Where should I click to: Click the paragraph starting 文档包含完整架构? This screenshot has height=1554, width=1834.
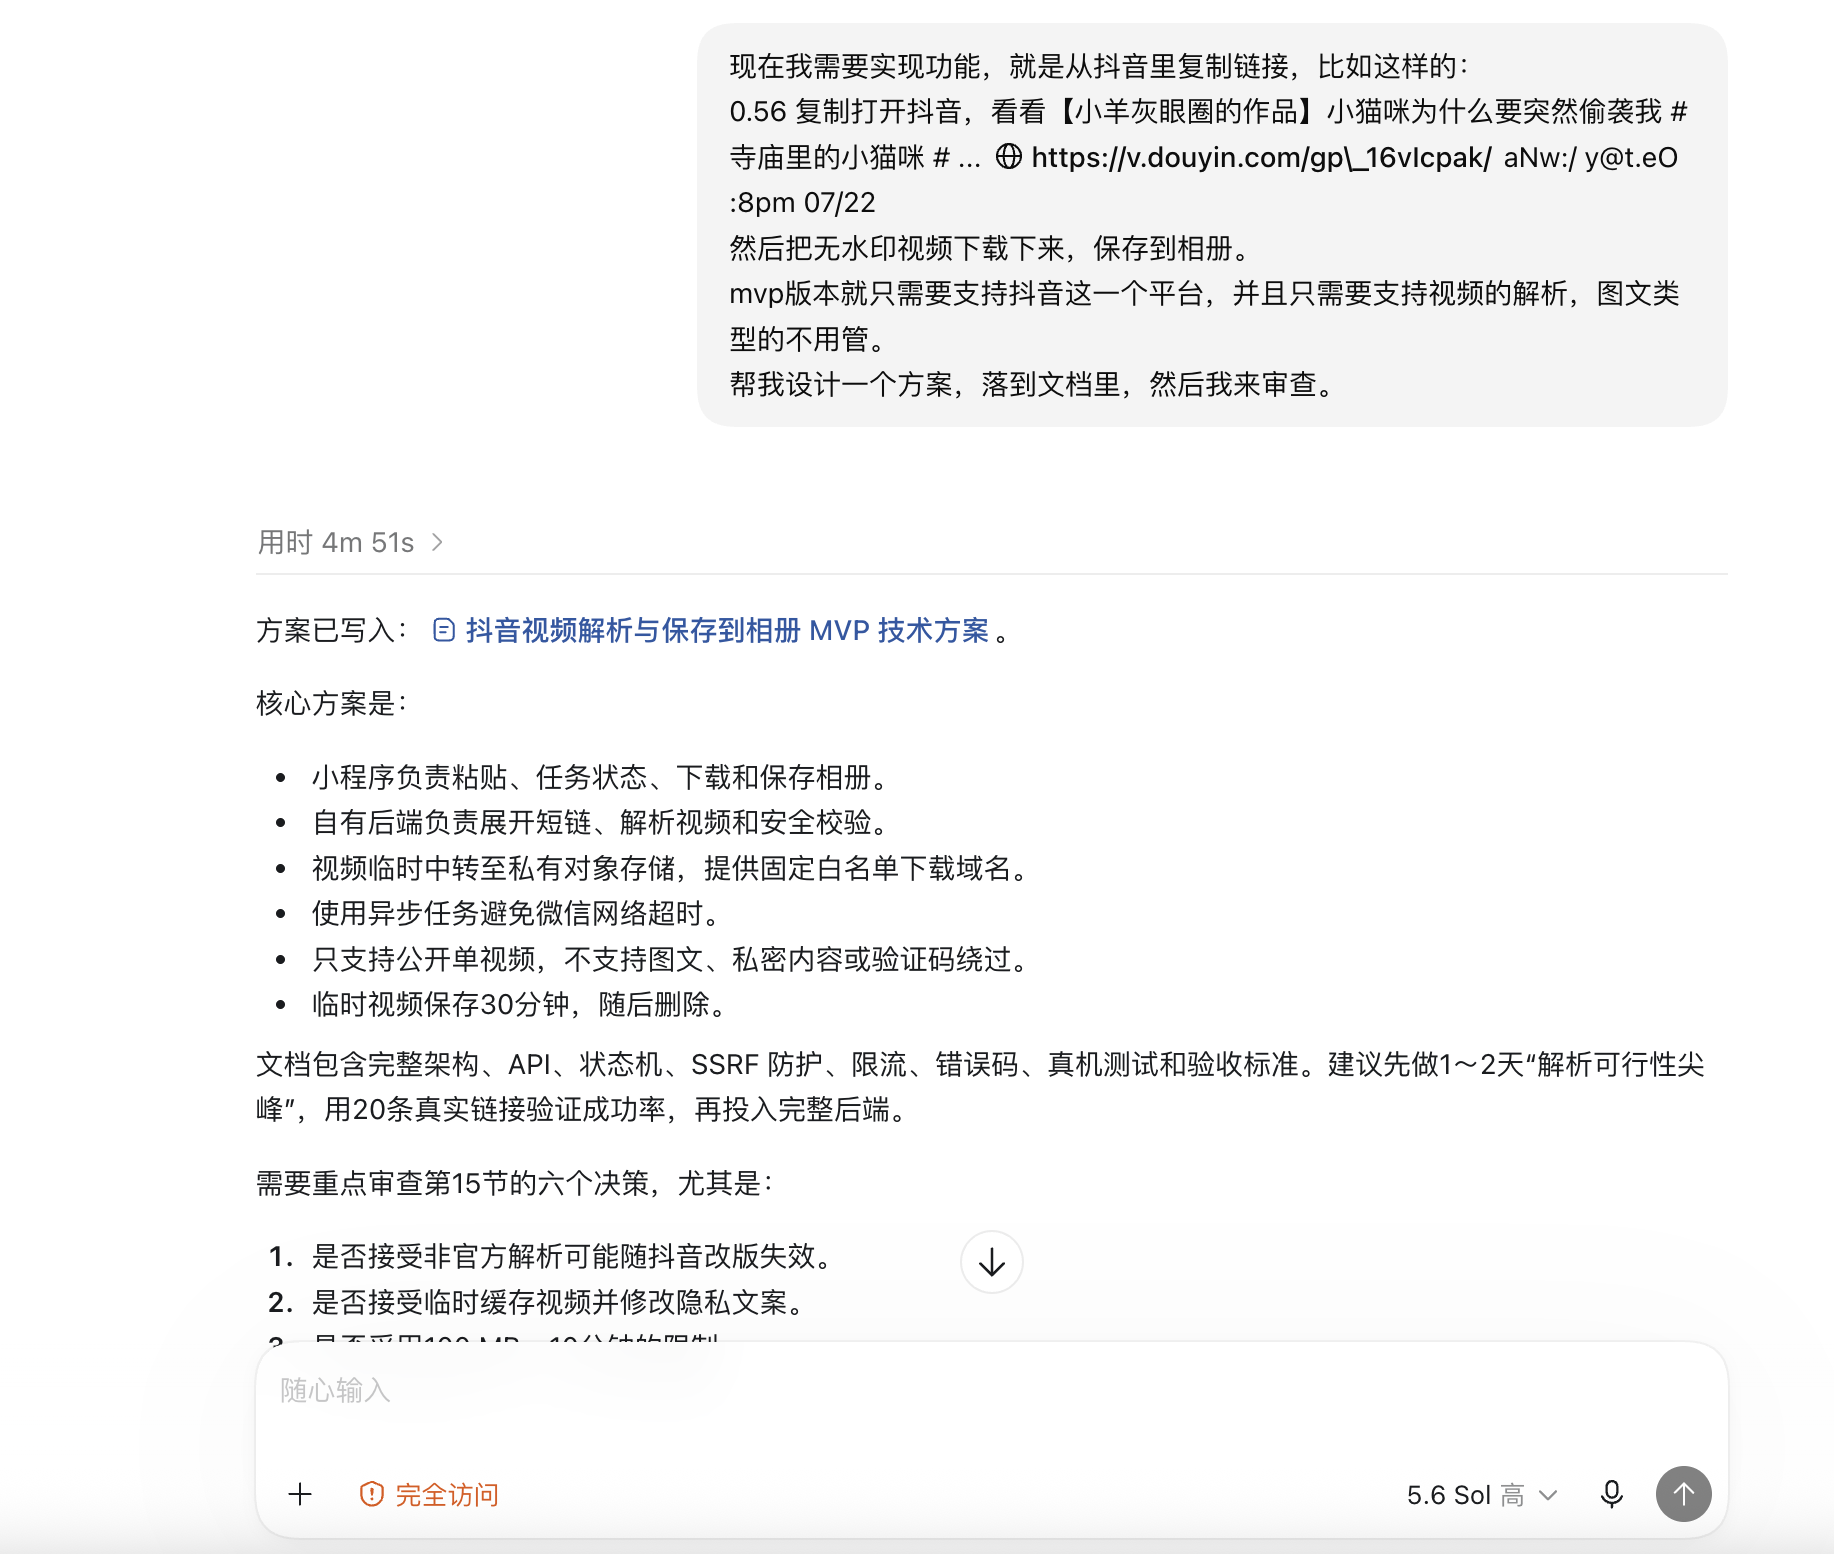[x=981, y=1087]
